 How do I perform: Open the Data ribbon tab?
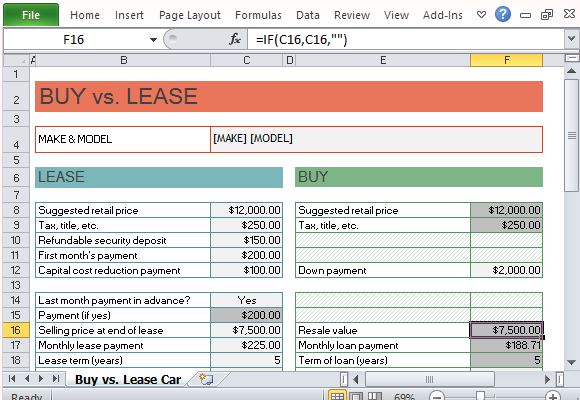[x=308, y=15]
